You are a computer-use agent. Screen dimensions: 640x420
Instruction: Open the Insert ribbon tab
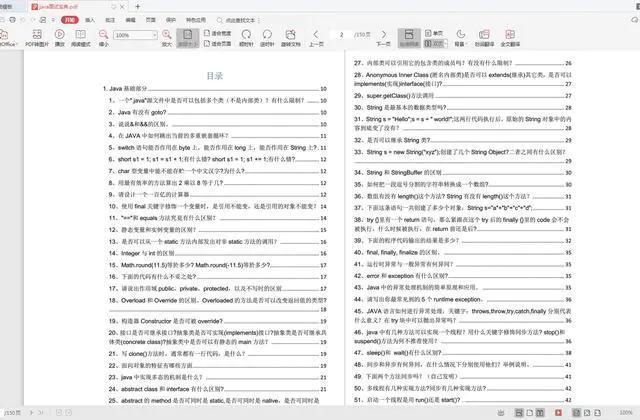click(x=90, y=20)
